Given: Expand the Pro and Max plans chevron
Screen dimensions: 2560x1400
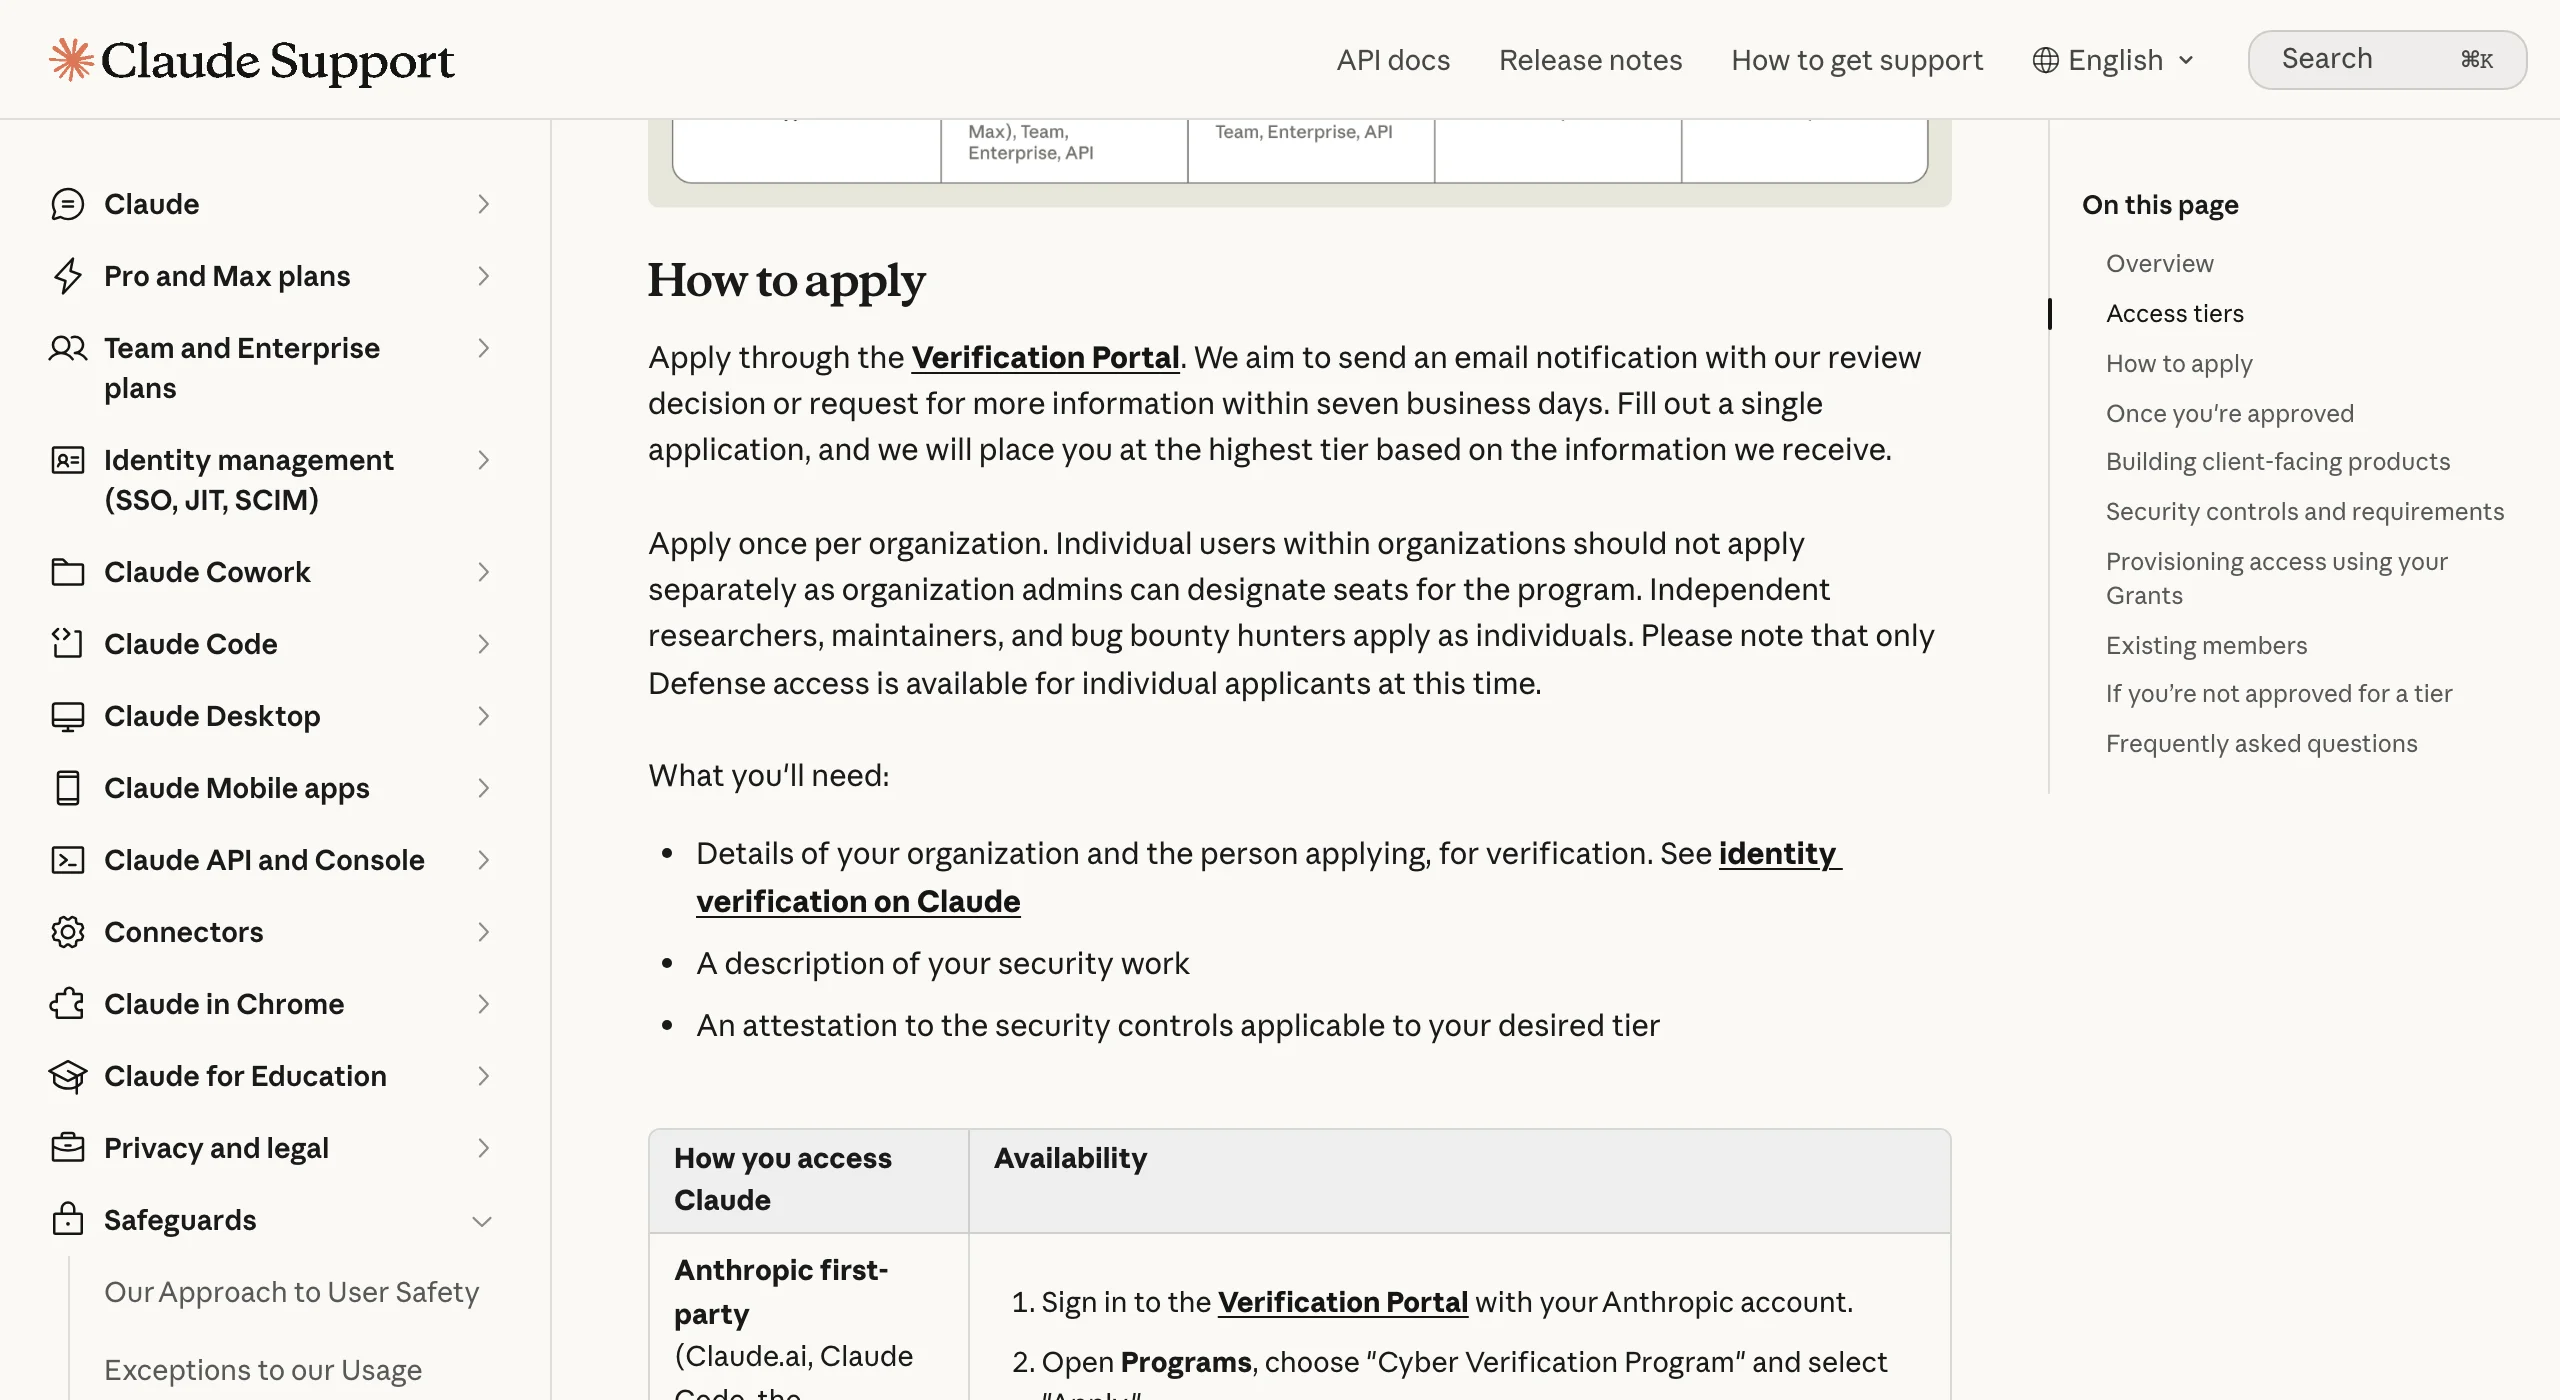Looking at the screenshot, I should click(483, 276).
